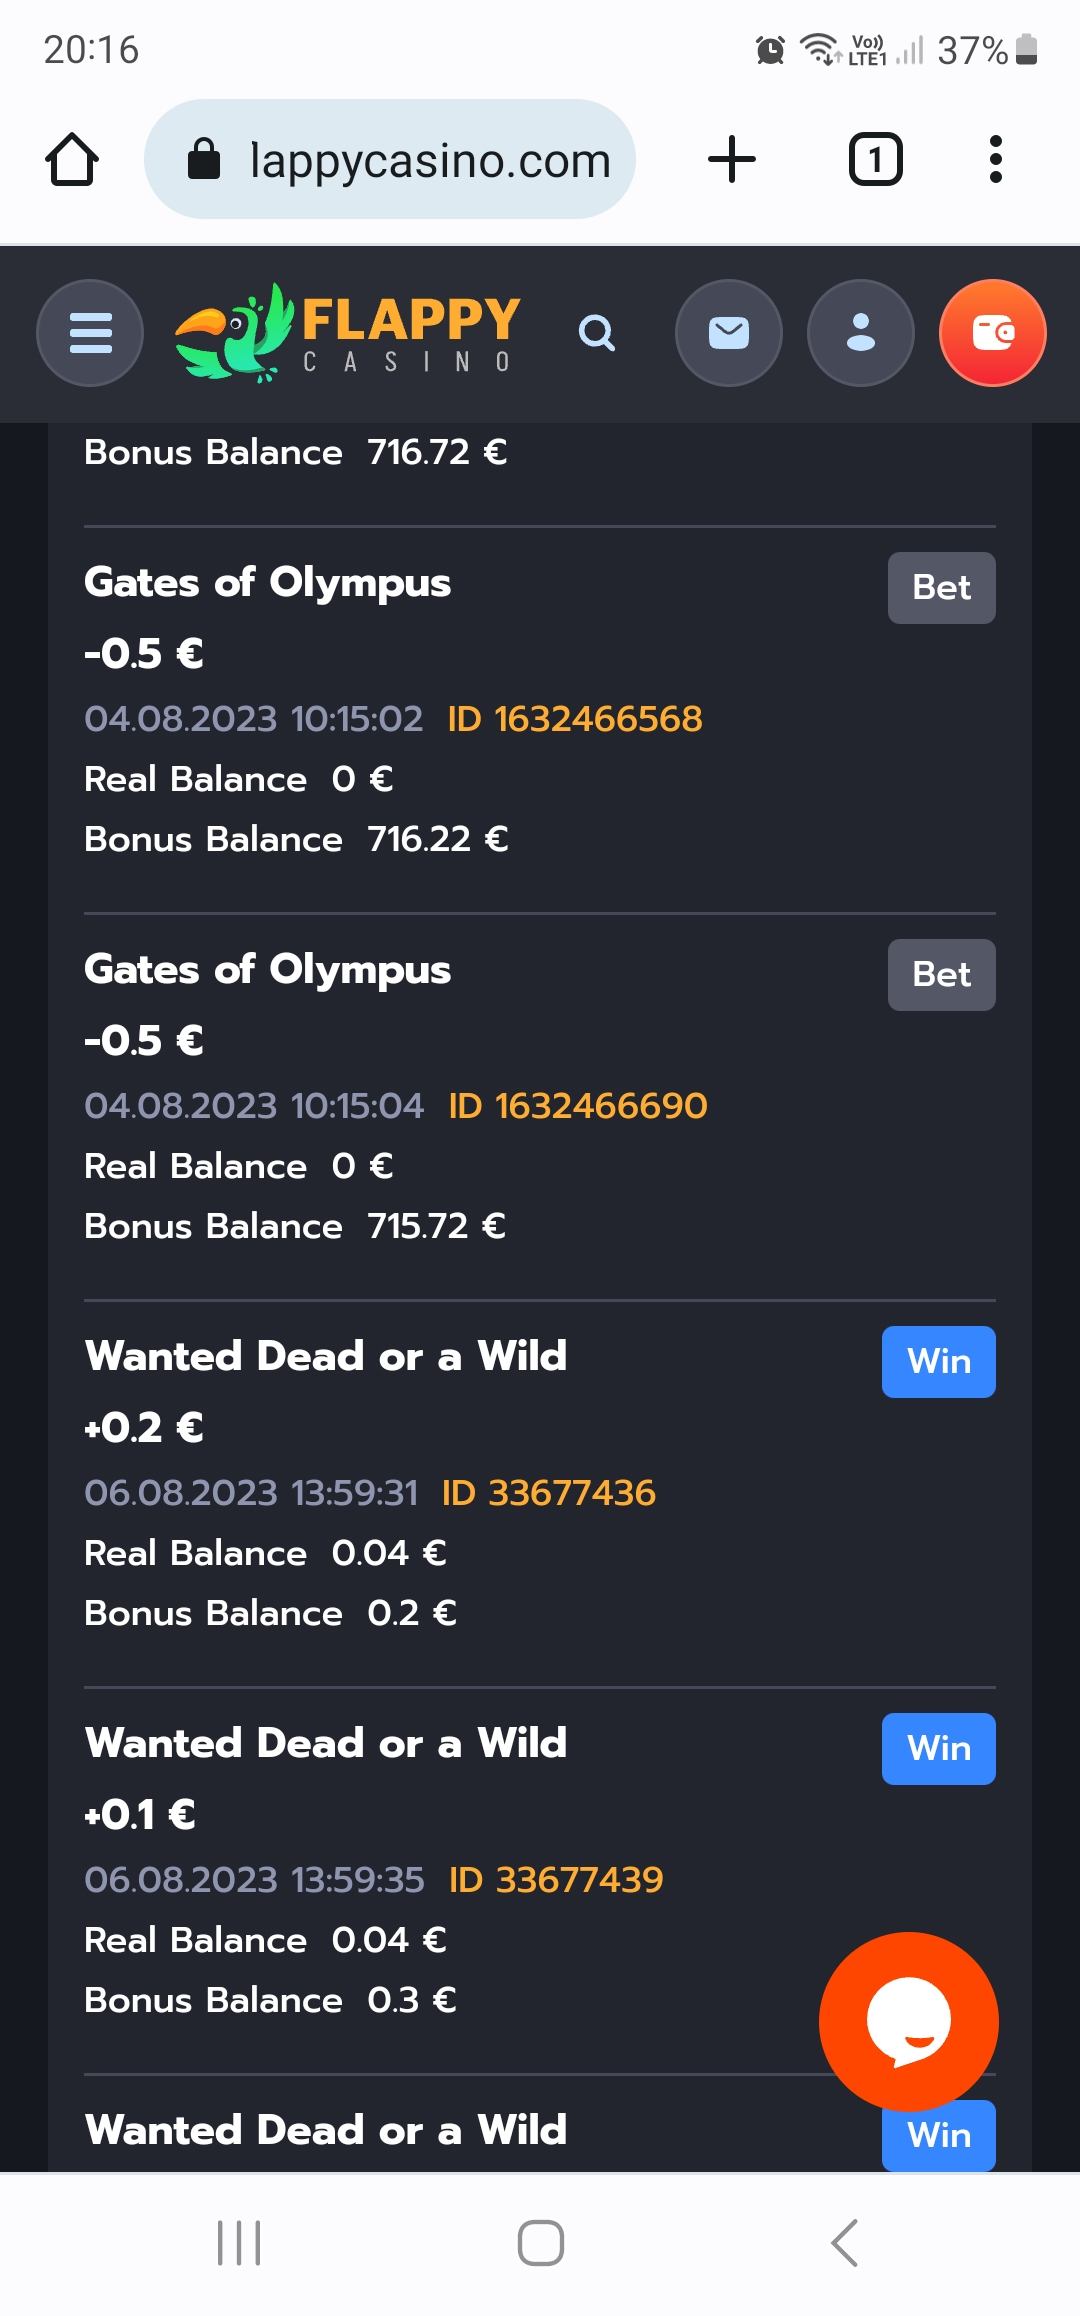Click Win tag for ID 33677436
This screenshot has height=2316, width=1080.
coord(938,1362)
